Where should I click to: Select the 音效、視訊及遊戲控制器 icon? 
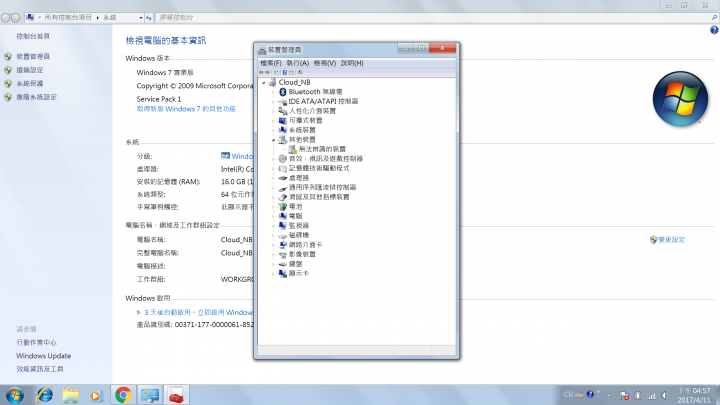click(x=283, y=159)
